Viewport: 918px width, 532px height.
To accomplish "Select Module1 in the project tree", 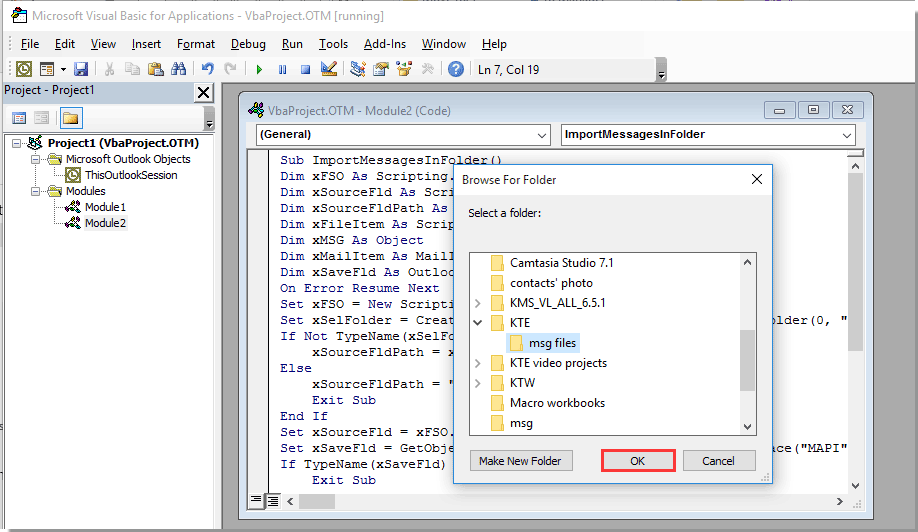I will click(x=105, y=207).
